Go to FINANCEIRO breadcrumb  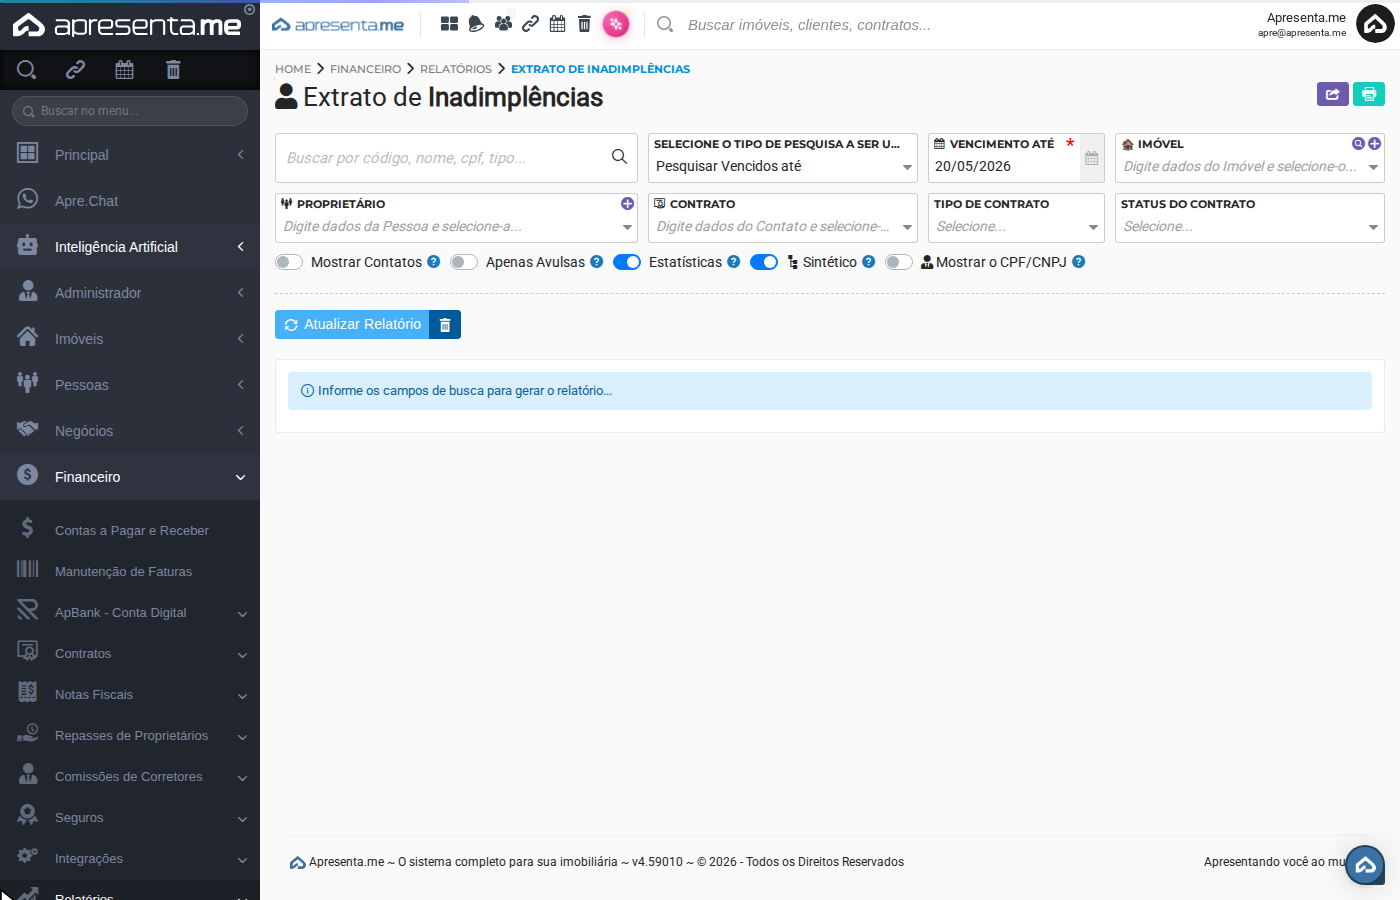tap(365, 69)
